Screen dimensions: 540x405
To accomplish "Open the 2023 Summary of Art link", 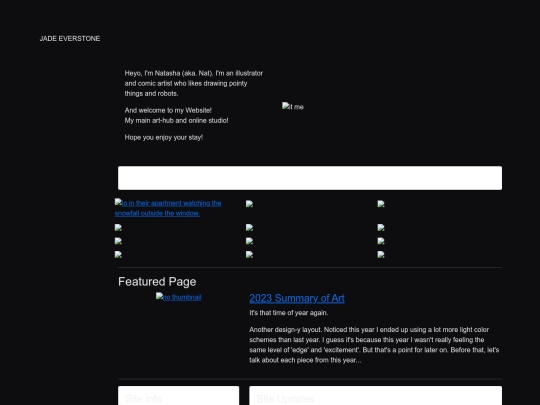I will tap(297, 298).
